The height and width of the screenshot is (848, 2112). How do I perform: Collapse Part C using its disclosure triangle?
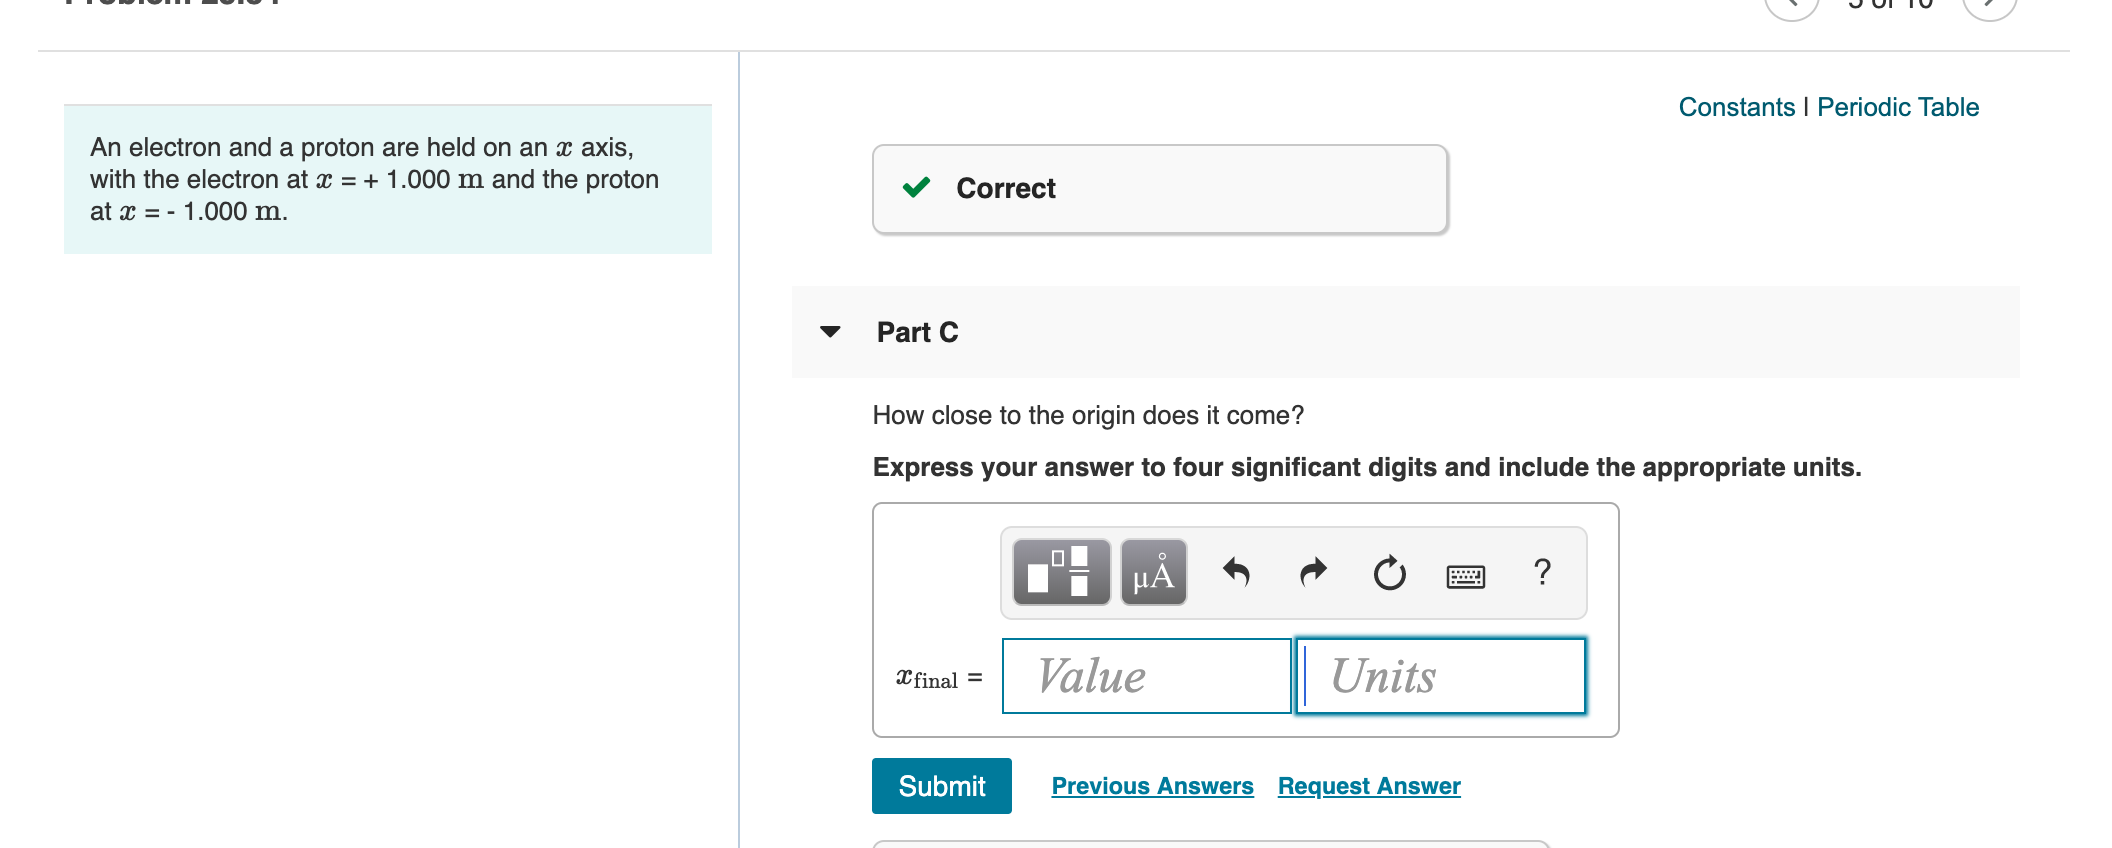tap(830, 332)
